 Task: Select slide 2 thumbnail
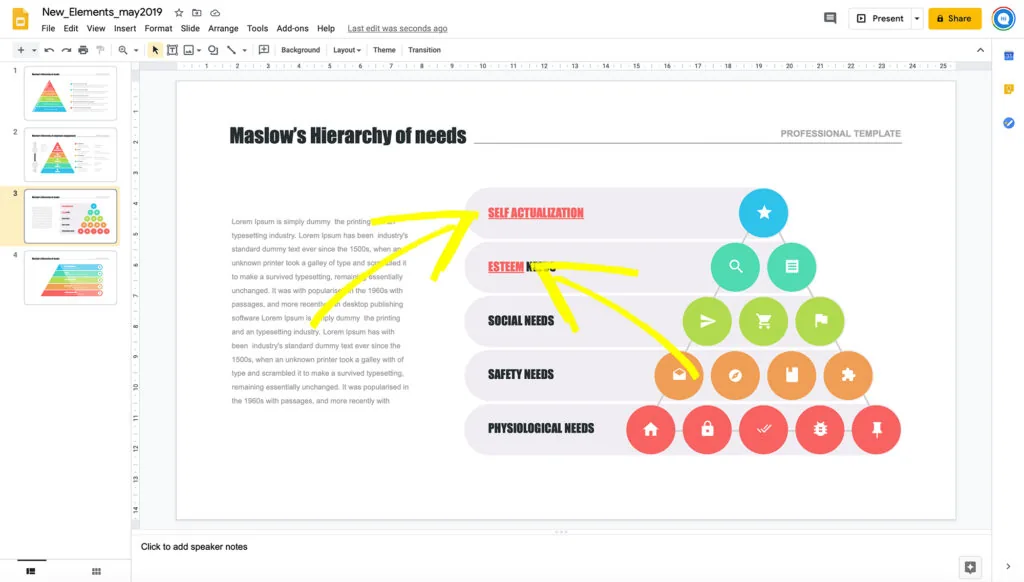[71, 154]
